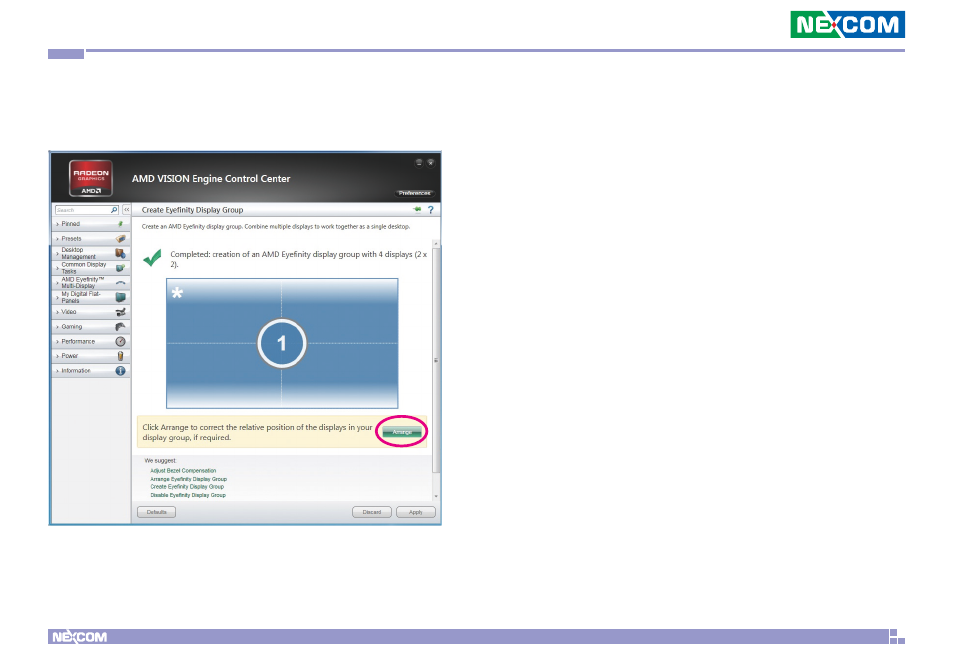Click the Presets icon in the sidebar

[120, 238]
